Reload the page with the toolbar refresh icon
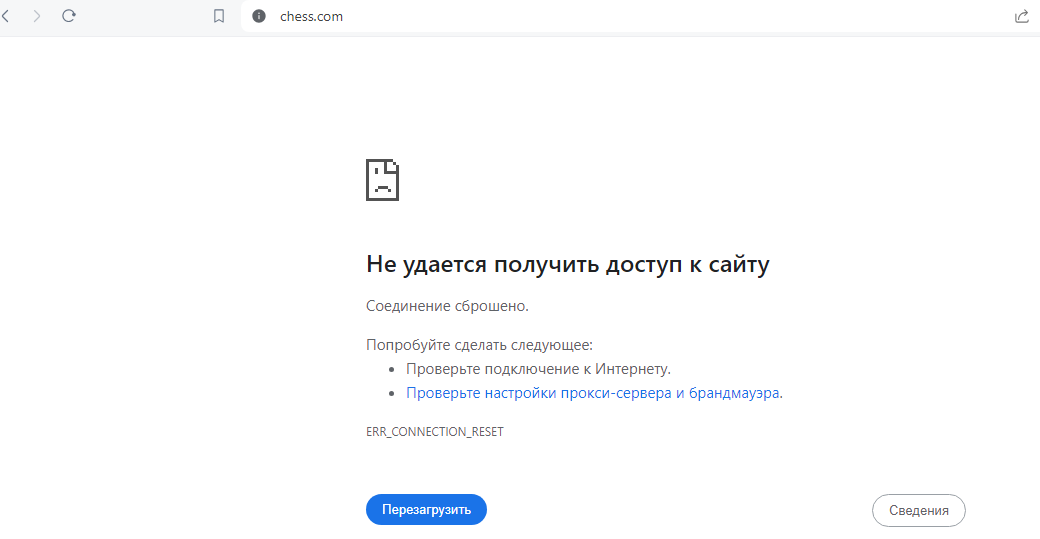The height and width of the screenshot is (539, 1040). pyautogui.click(x=69, y=16)
